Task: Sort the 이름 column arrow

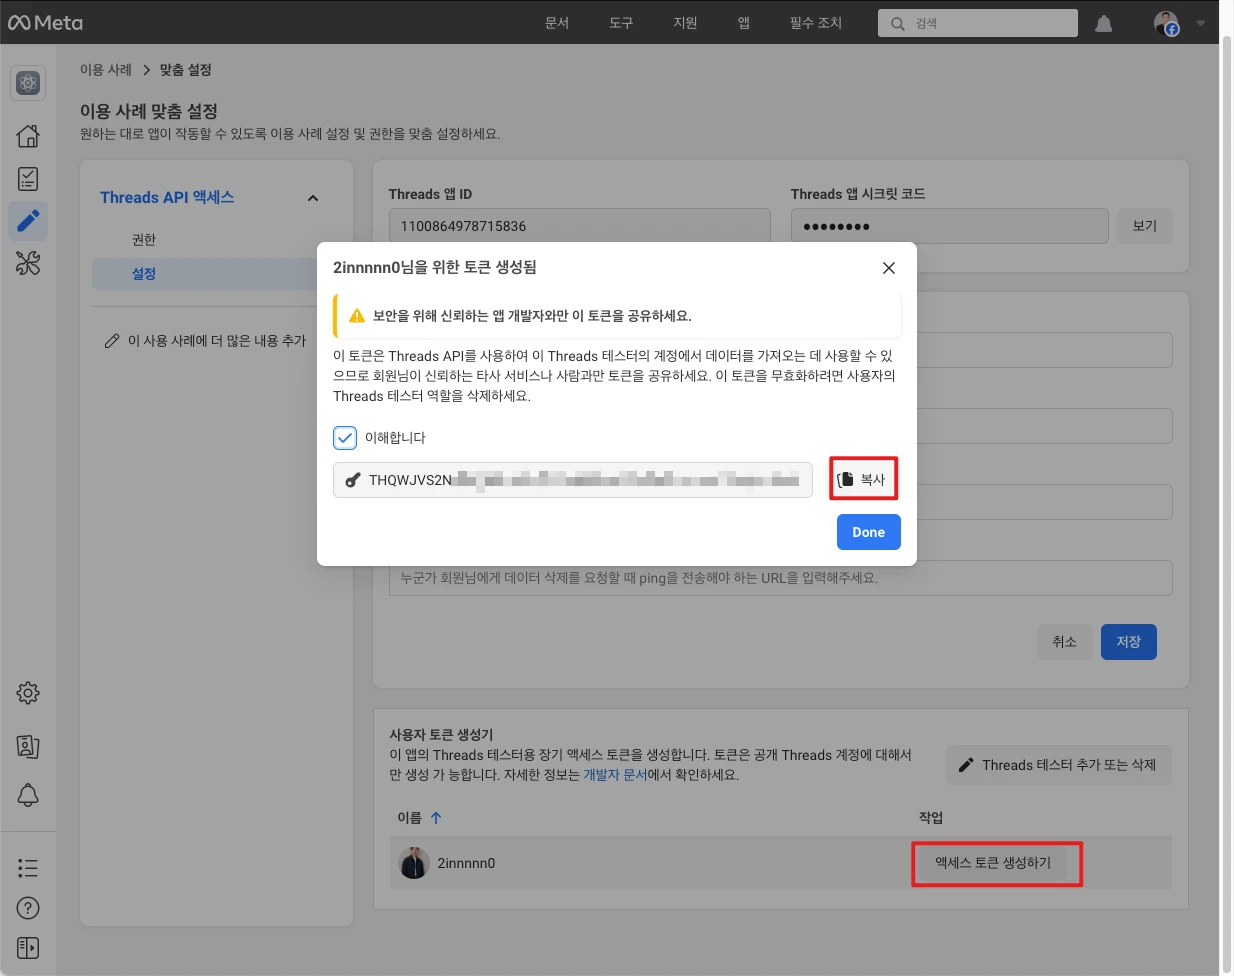Action: point(436,818)
